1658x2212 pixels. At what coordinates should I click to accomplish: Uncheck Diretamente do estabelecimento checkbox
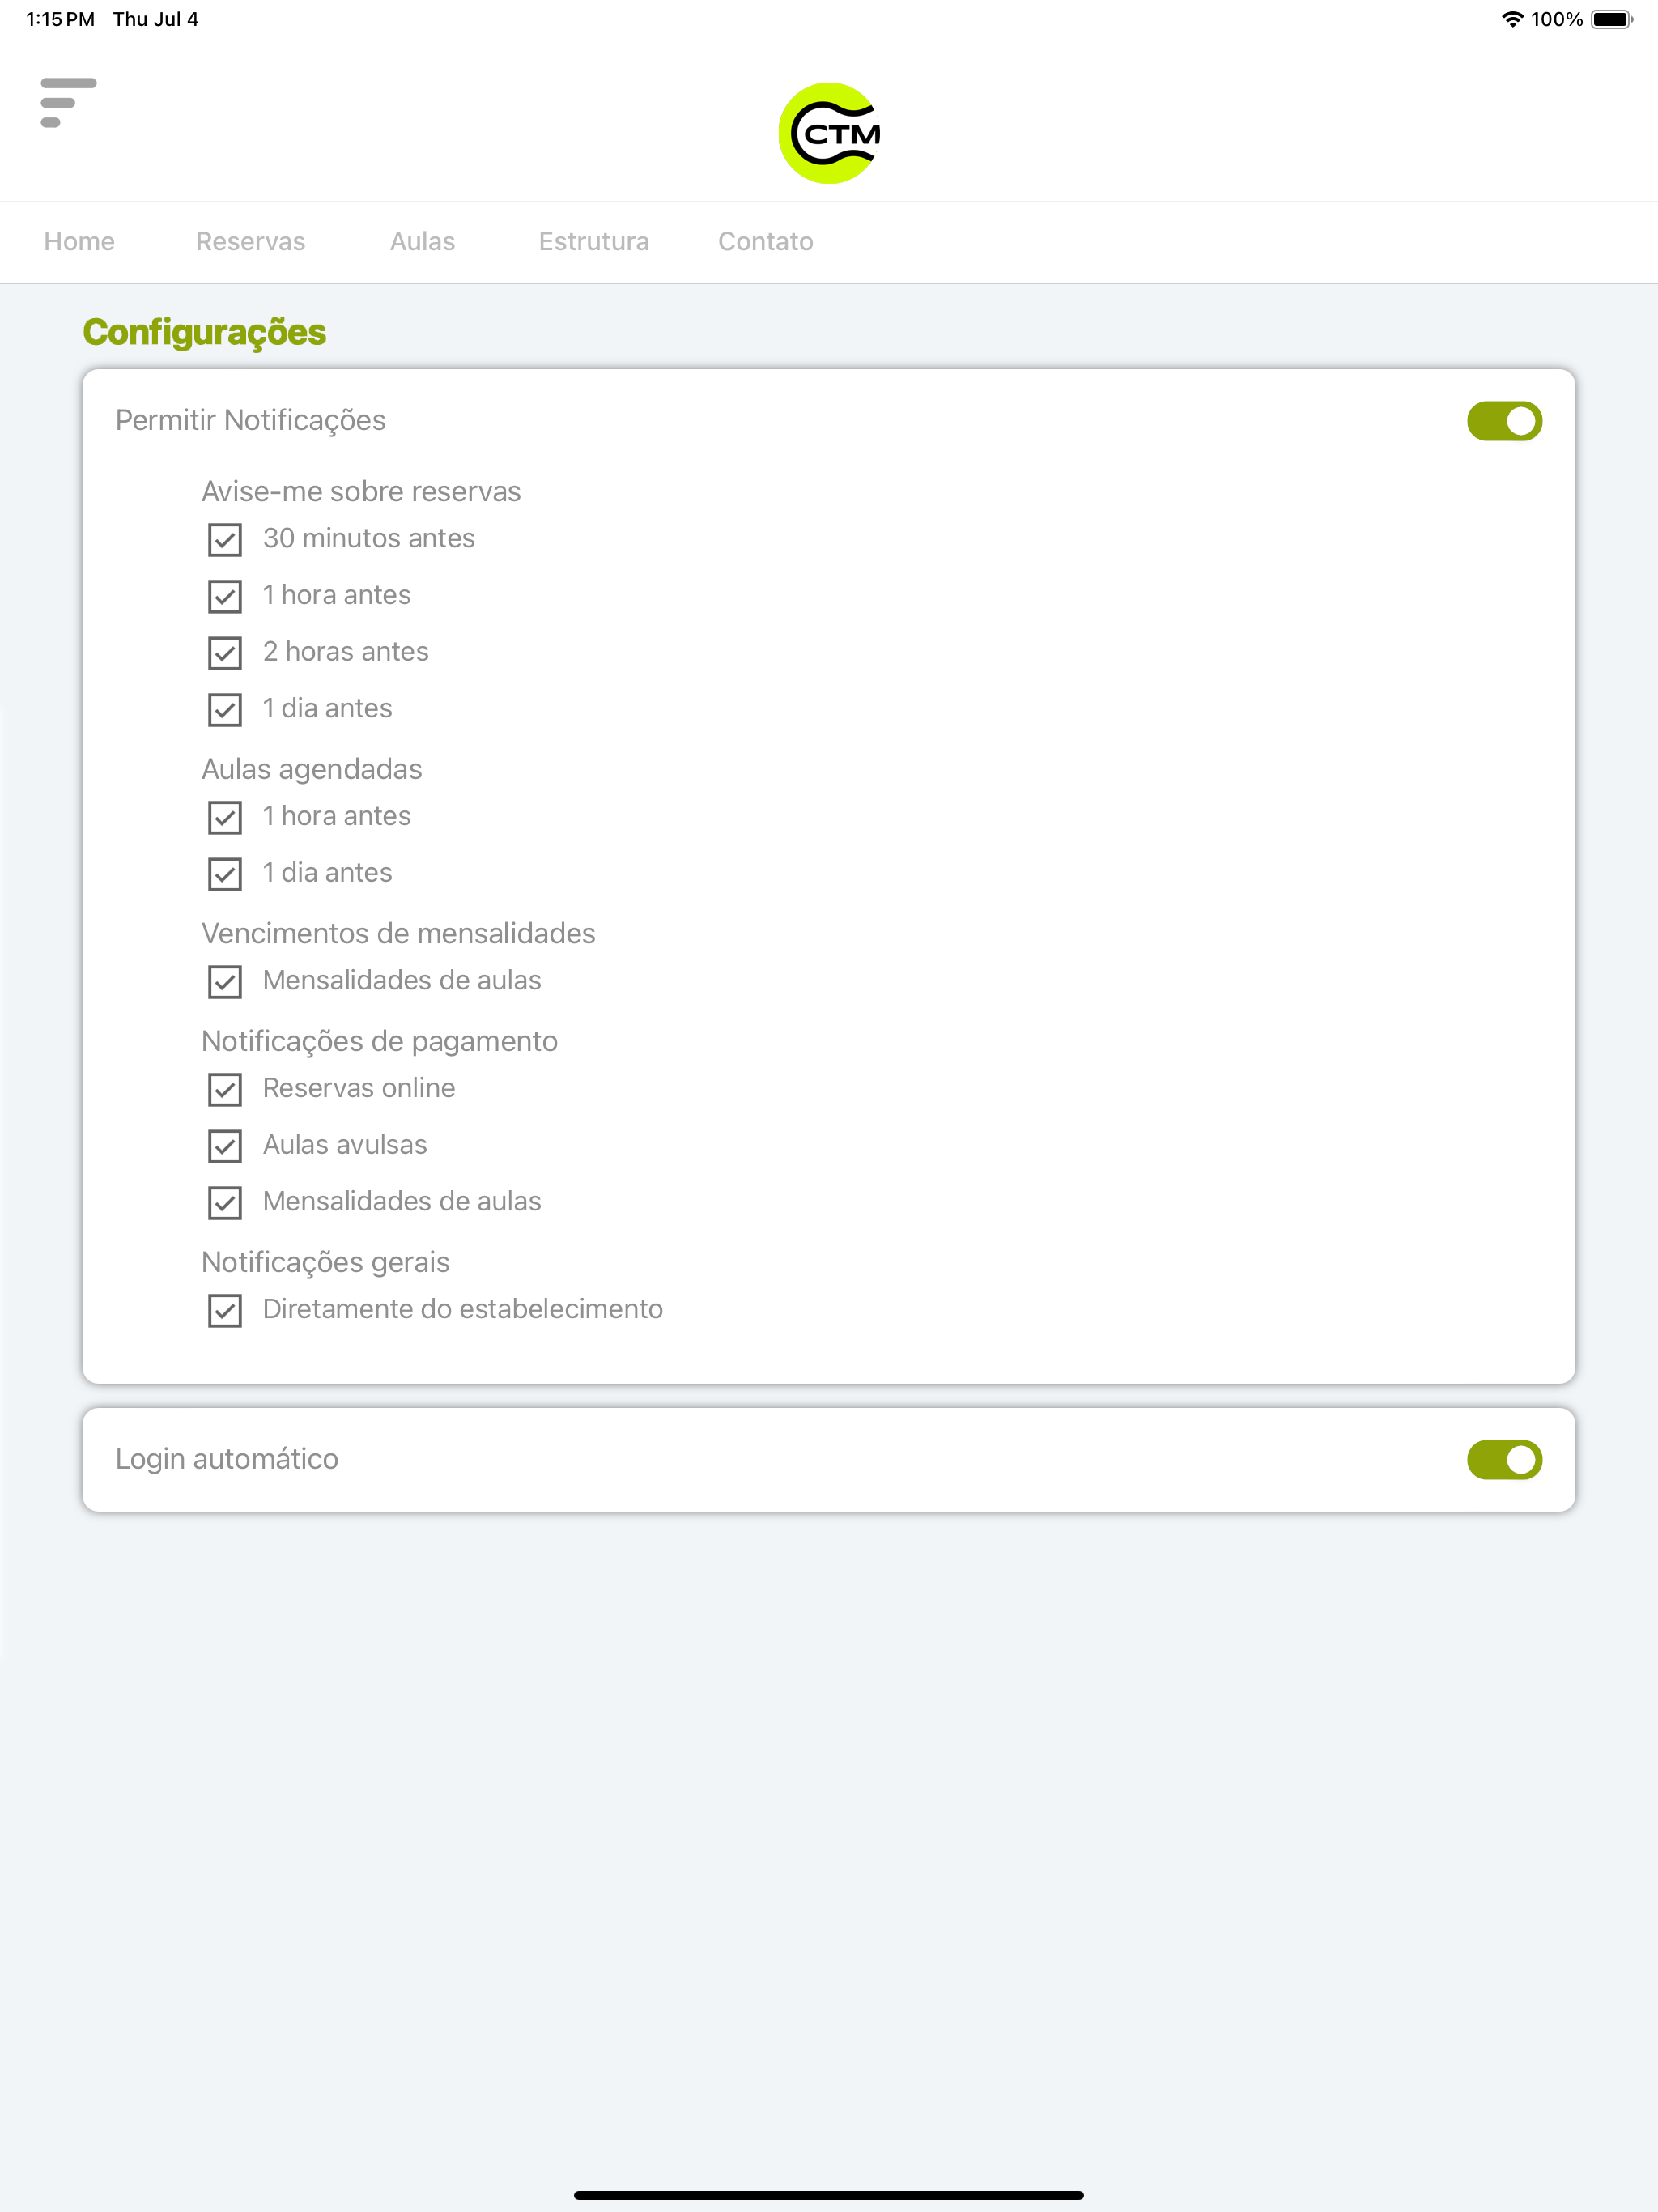click(x=225, y=1310)
